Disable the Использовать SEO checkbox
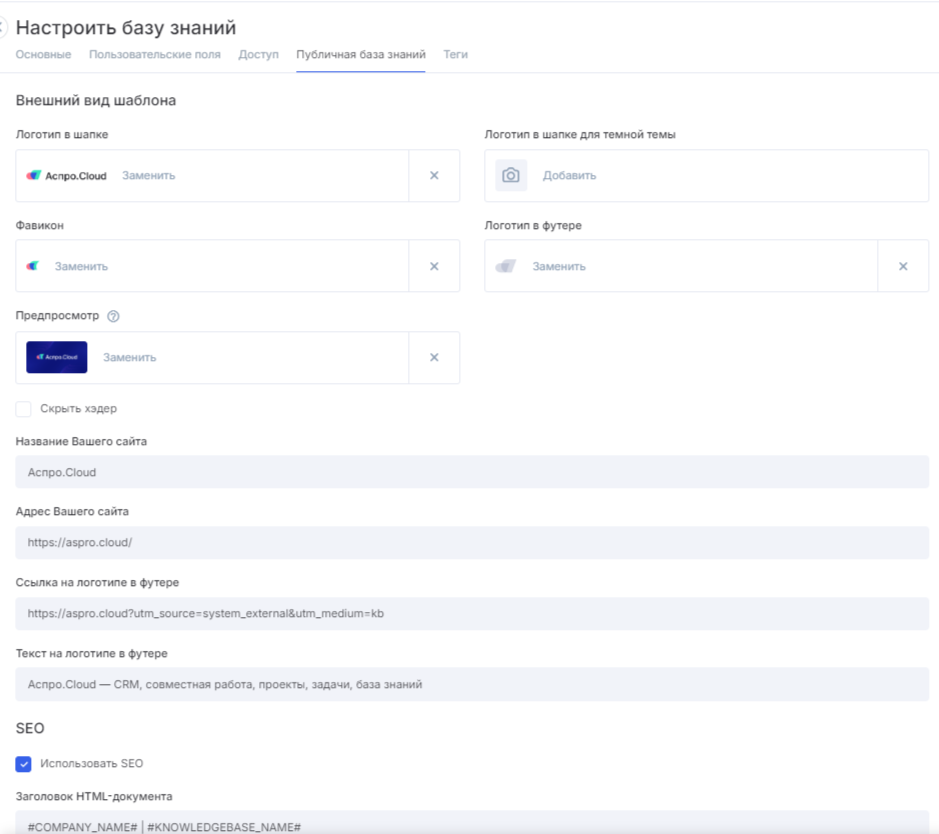Image resolution: width=939 pixels, height=834 pixels. tap(24, 764)
